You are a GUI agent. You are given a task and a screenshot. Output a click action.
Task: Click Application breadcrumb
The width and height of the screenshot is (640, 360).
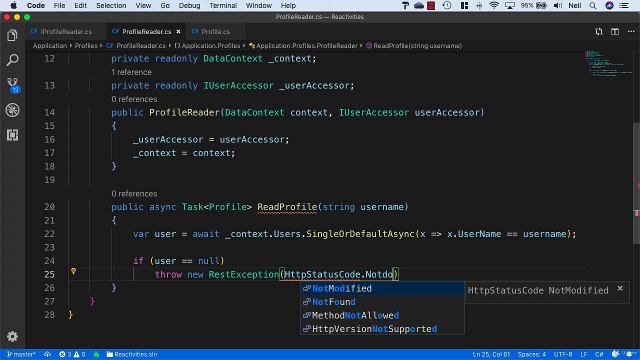pyautogui.click(x=50, y=46)
